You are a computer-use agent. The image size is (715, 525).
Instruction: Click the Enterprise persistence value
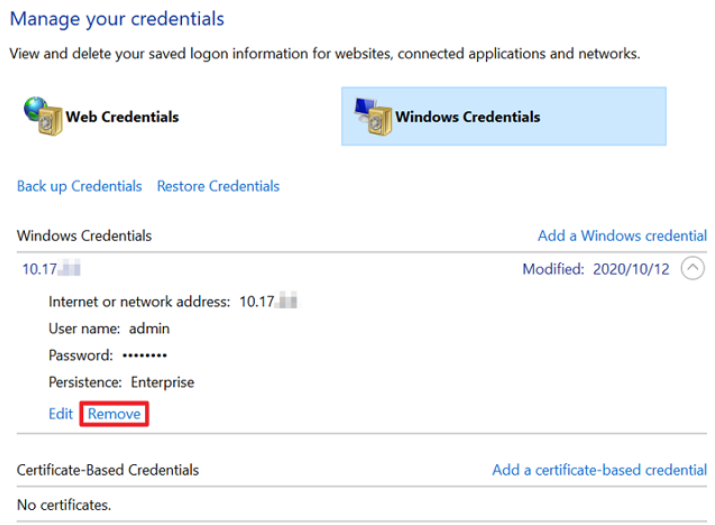tap(162, 382)
